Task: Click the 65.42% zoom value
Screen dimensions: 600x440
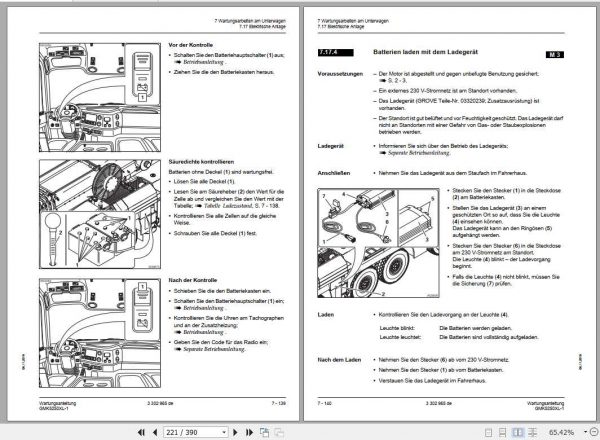Action: click(x=561, y=432)
